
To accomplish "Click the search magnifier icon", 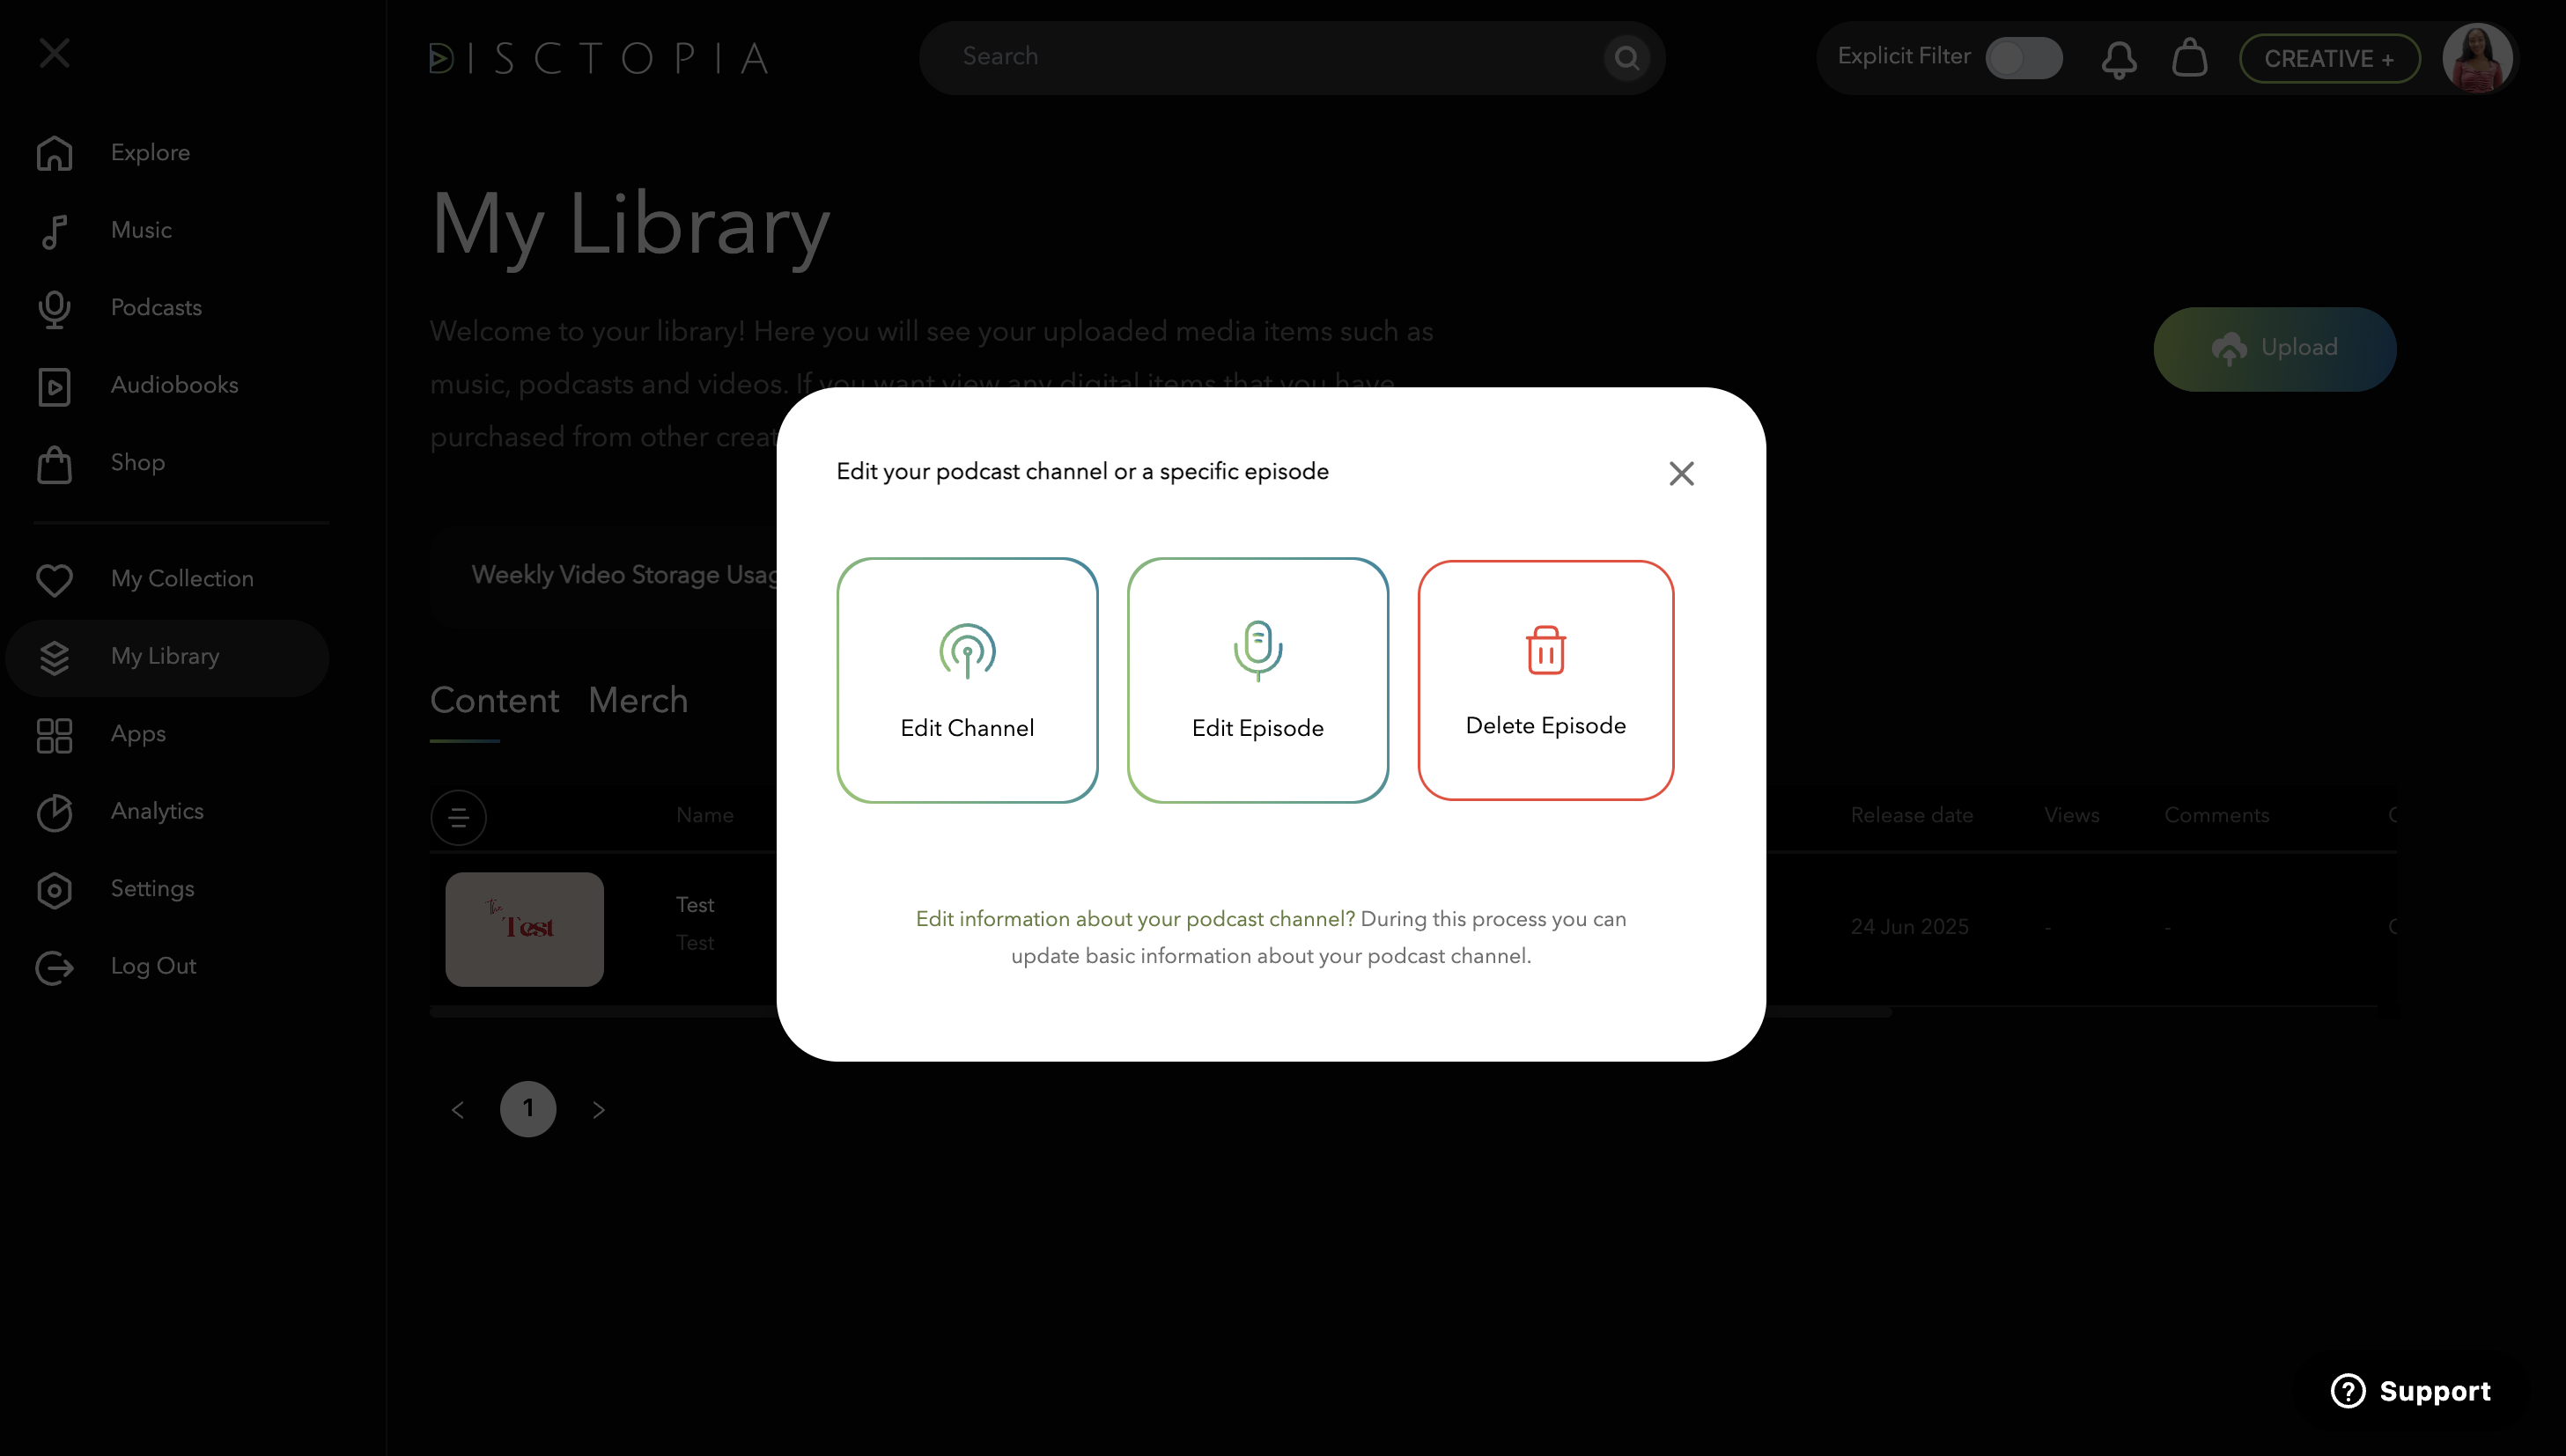I will [x=1626, y=58].
